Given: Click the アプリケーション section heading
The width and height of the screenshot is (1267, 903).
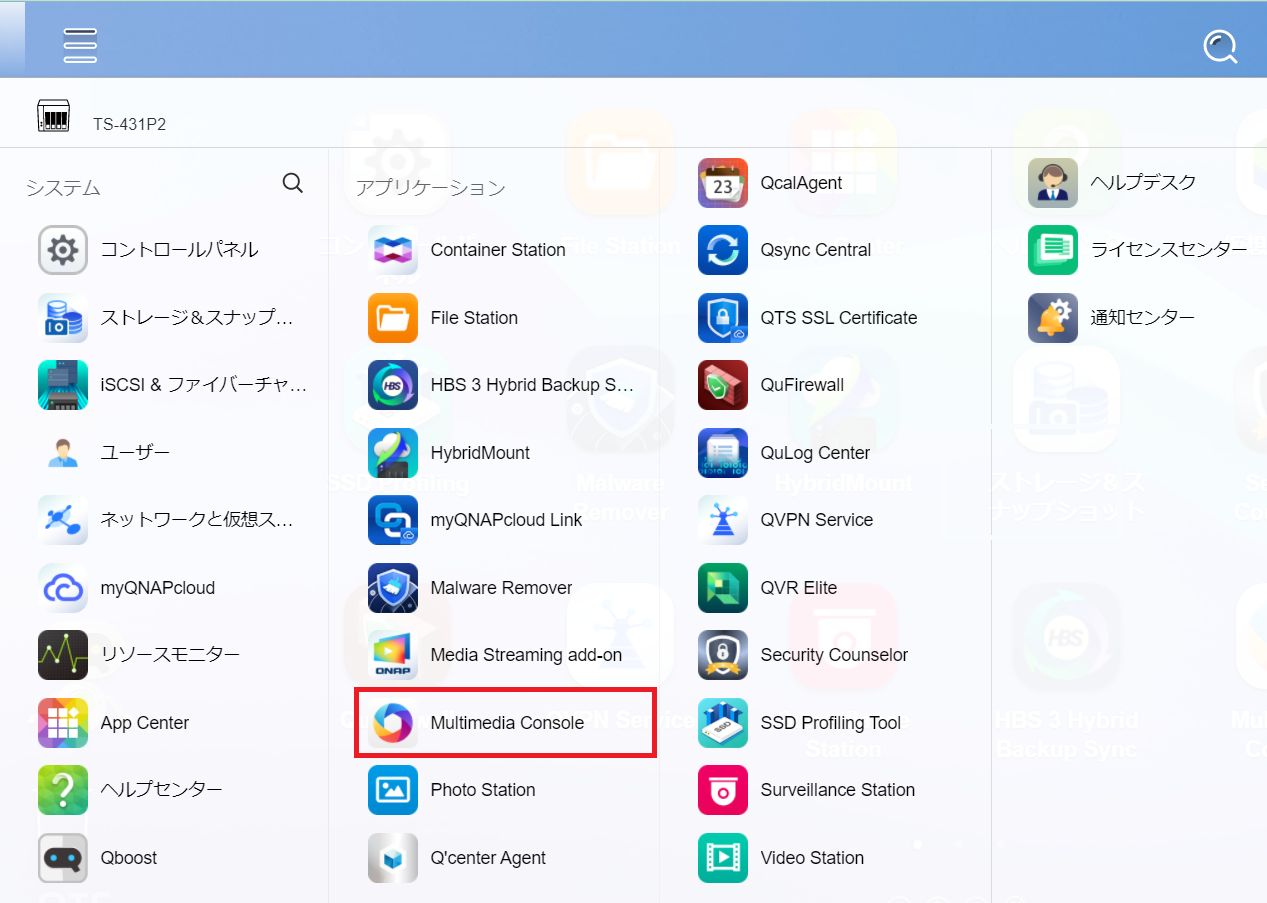Looking at the screenshot, I should click(431, 188).
